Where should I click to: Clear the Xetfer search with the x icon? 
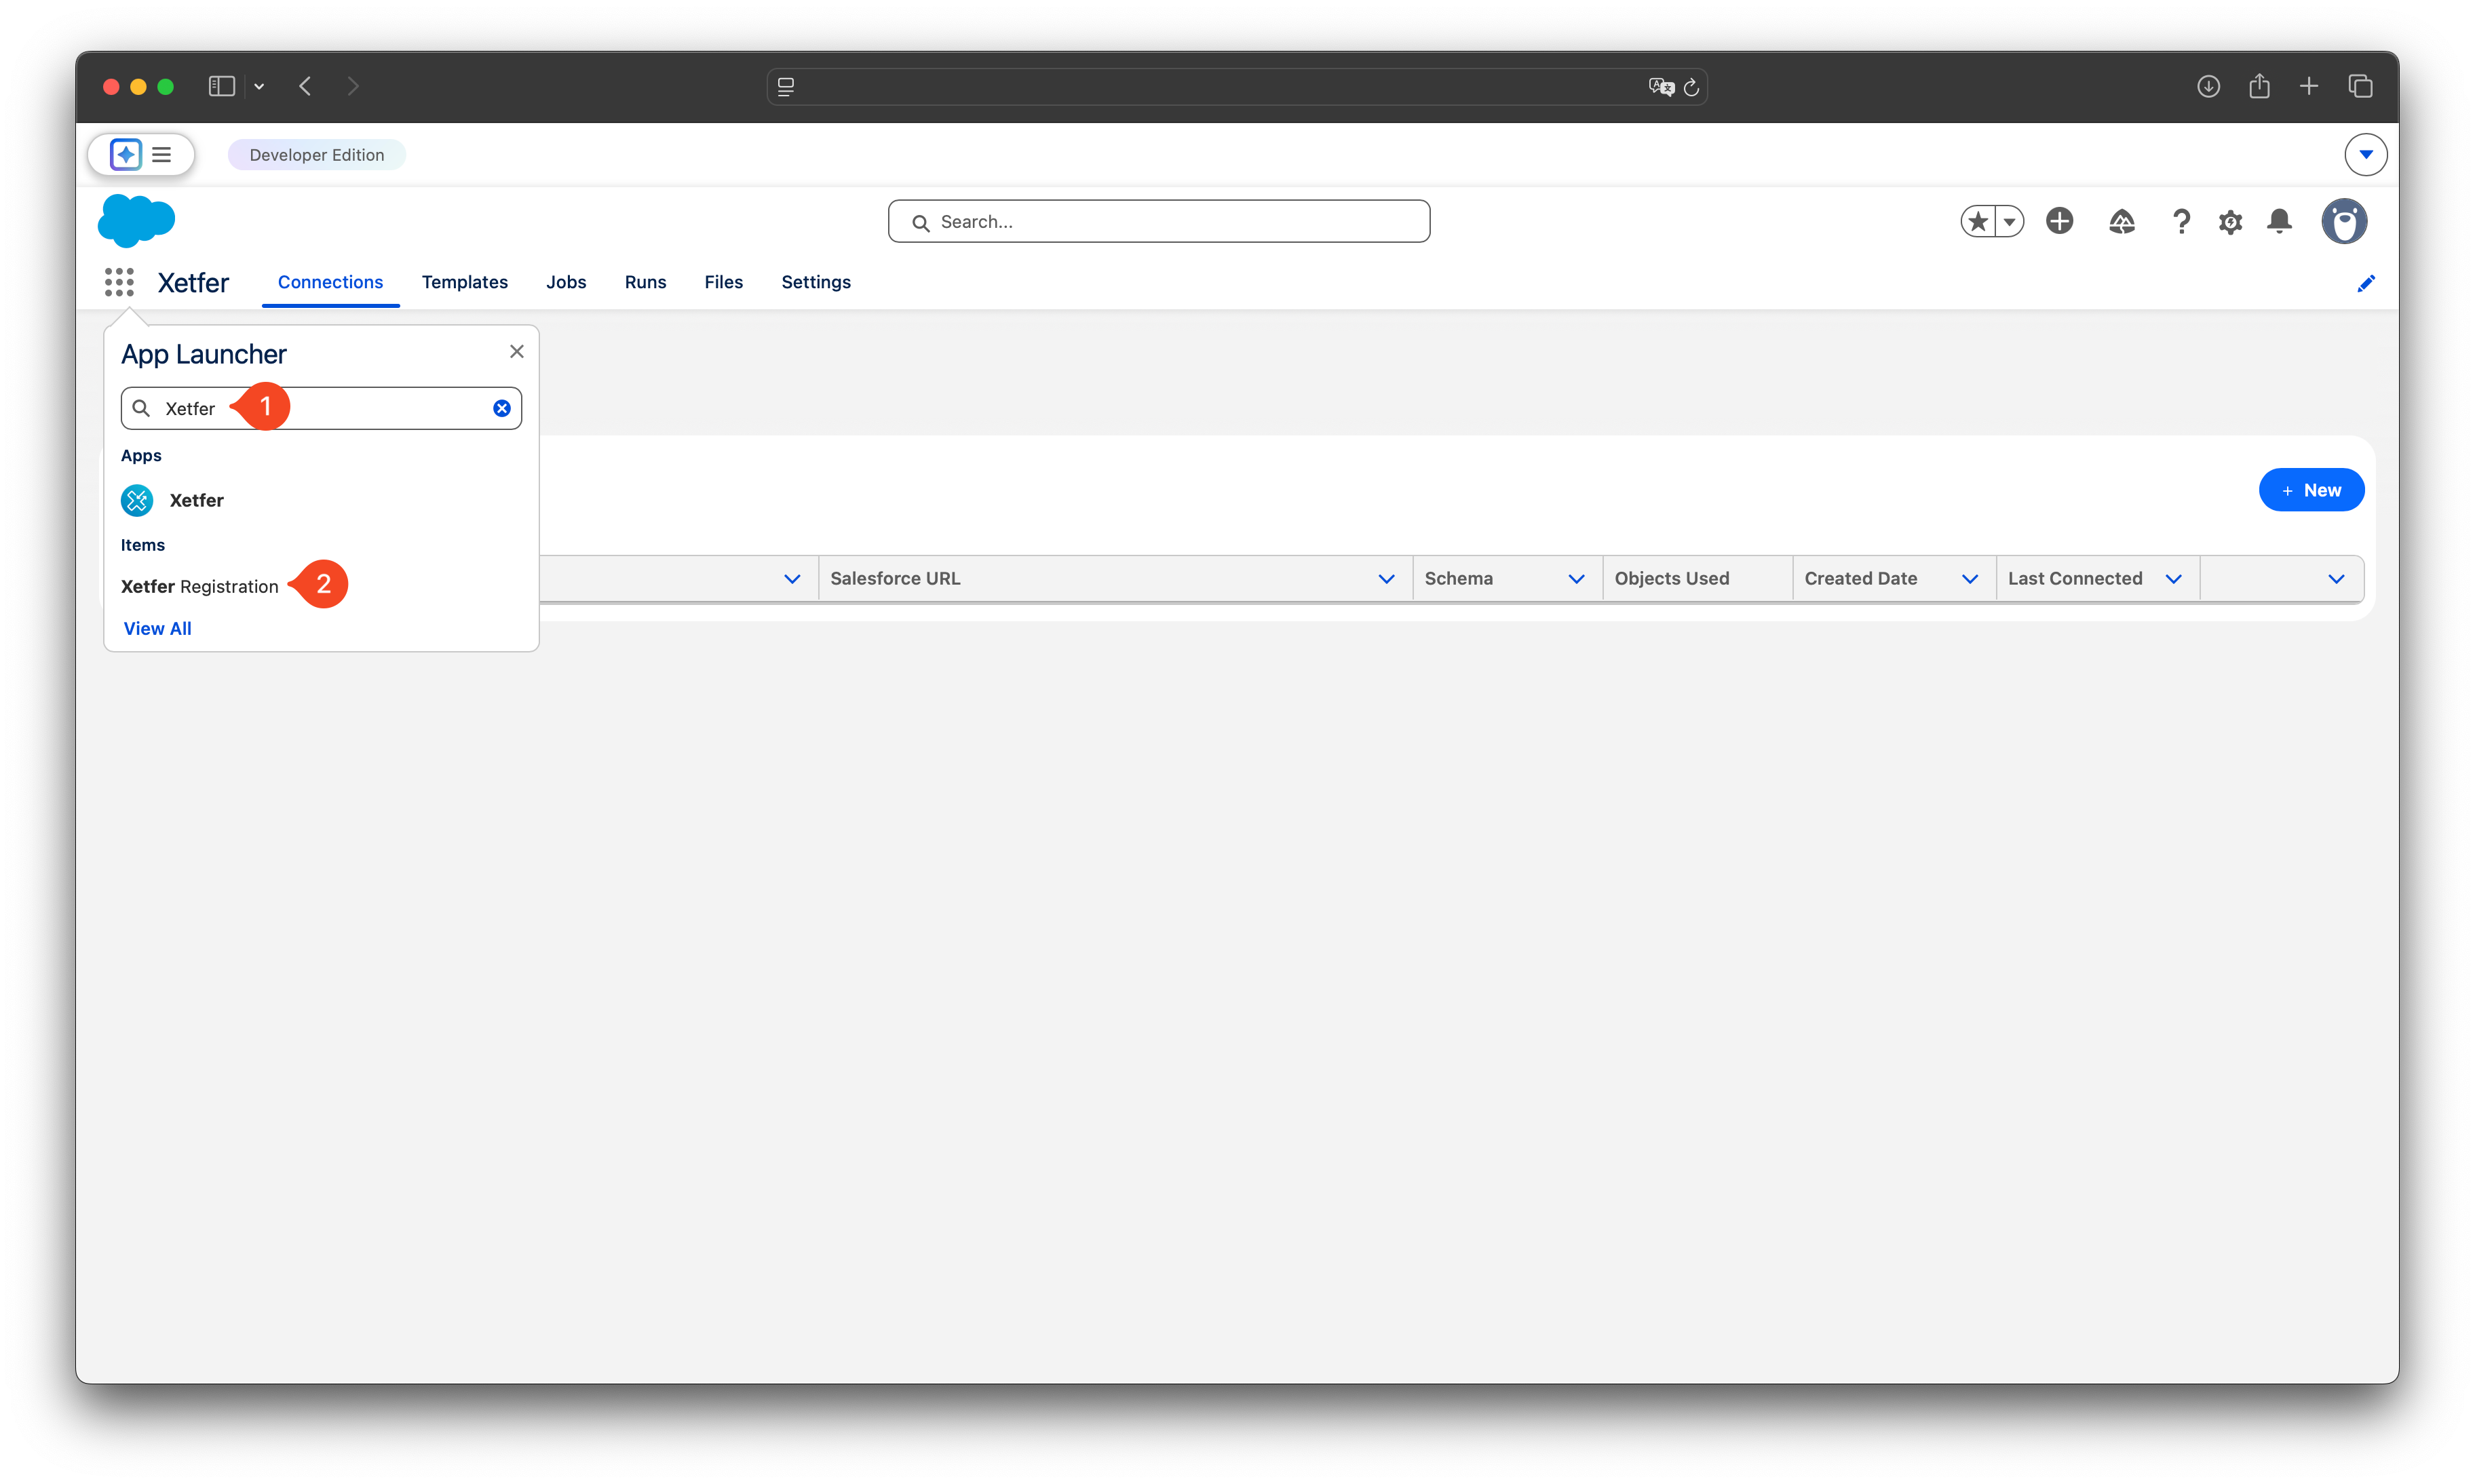[501, 407]
